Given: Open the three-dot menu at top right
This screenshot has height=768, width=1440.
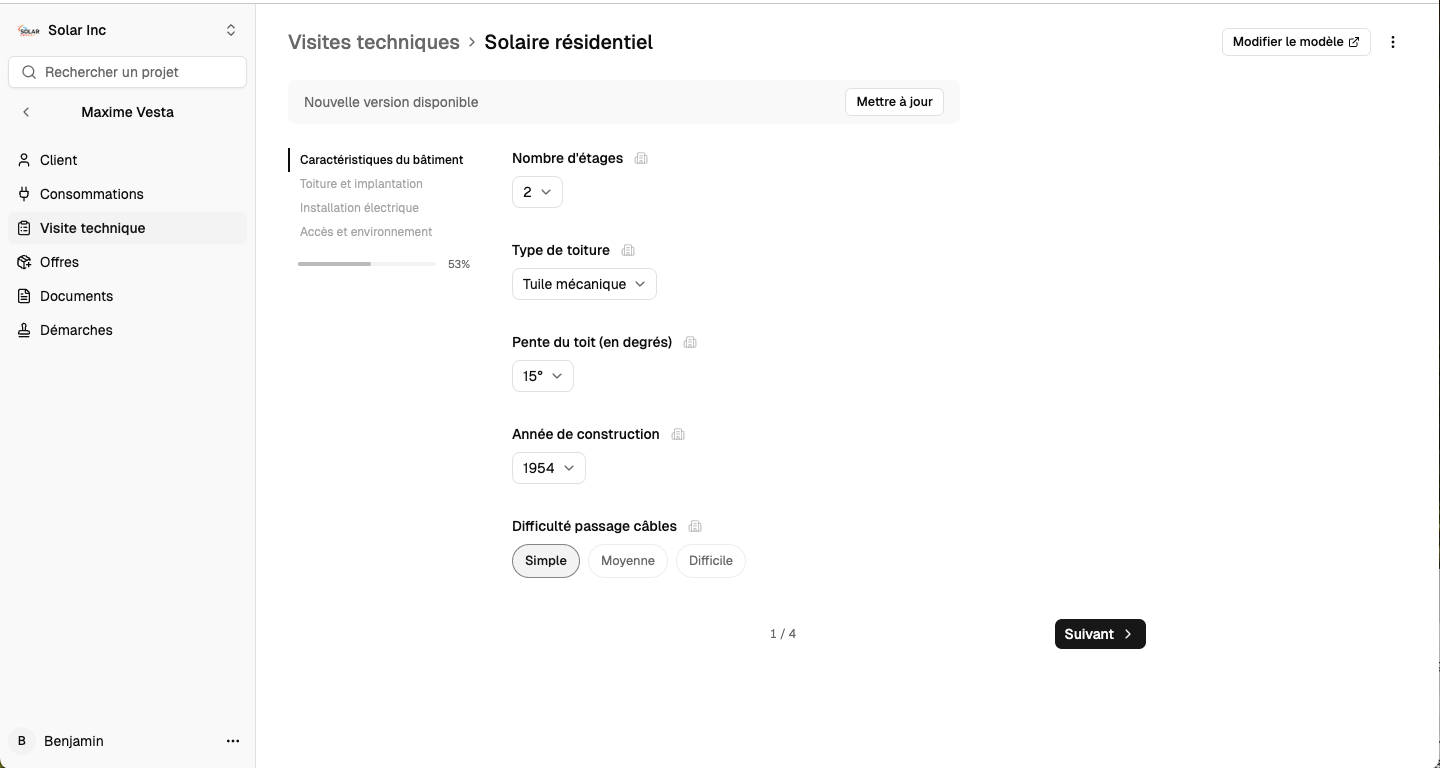Looking at the screenshot, I should coord(1393,42).
